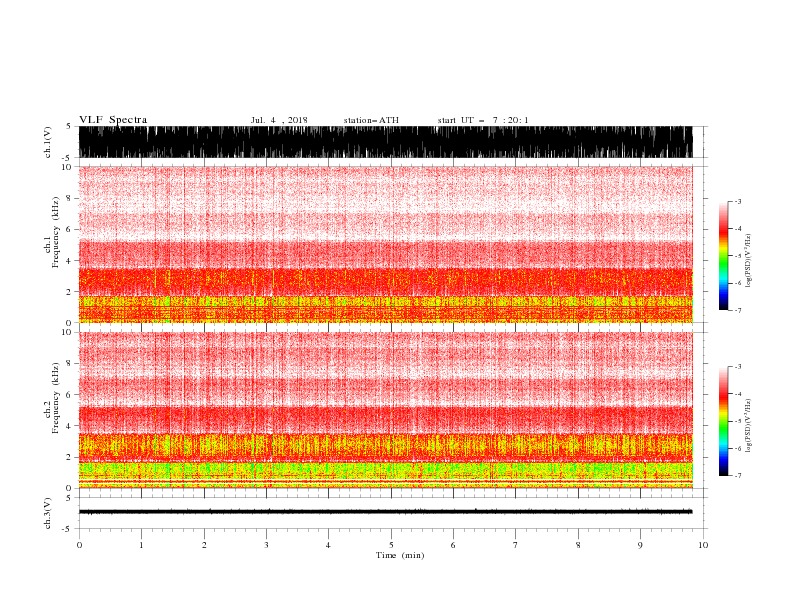Click the upper PSD color scale bar

[724, 256]
